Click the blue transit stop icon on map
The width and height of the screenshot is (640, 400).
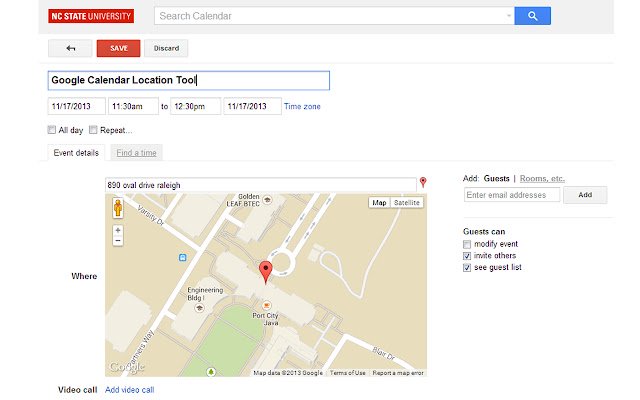click(x=182, y=257)
